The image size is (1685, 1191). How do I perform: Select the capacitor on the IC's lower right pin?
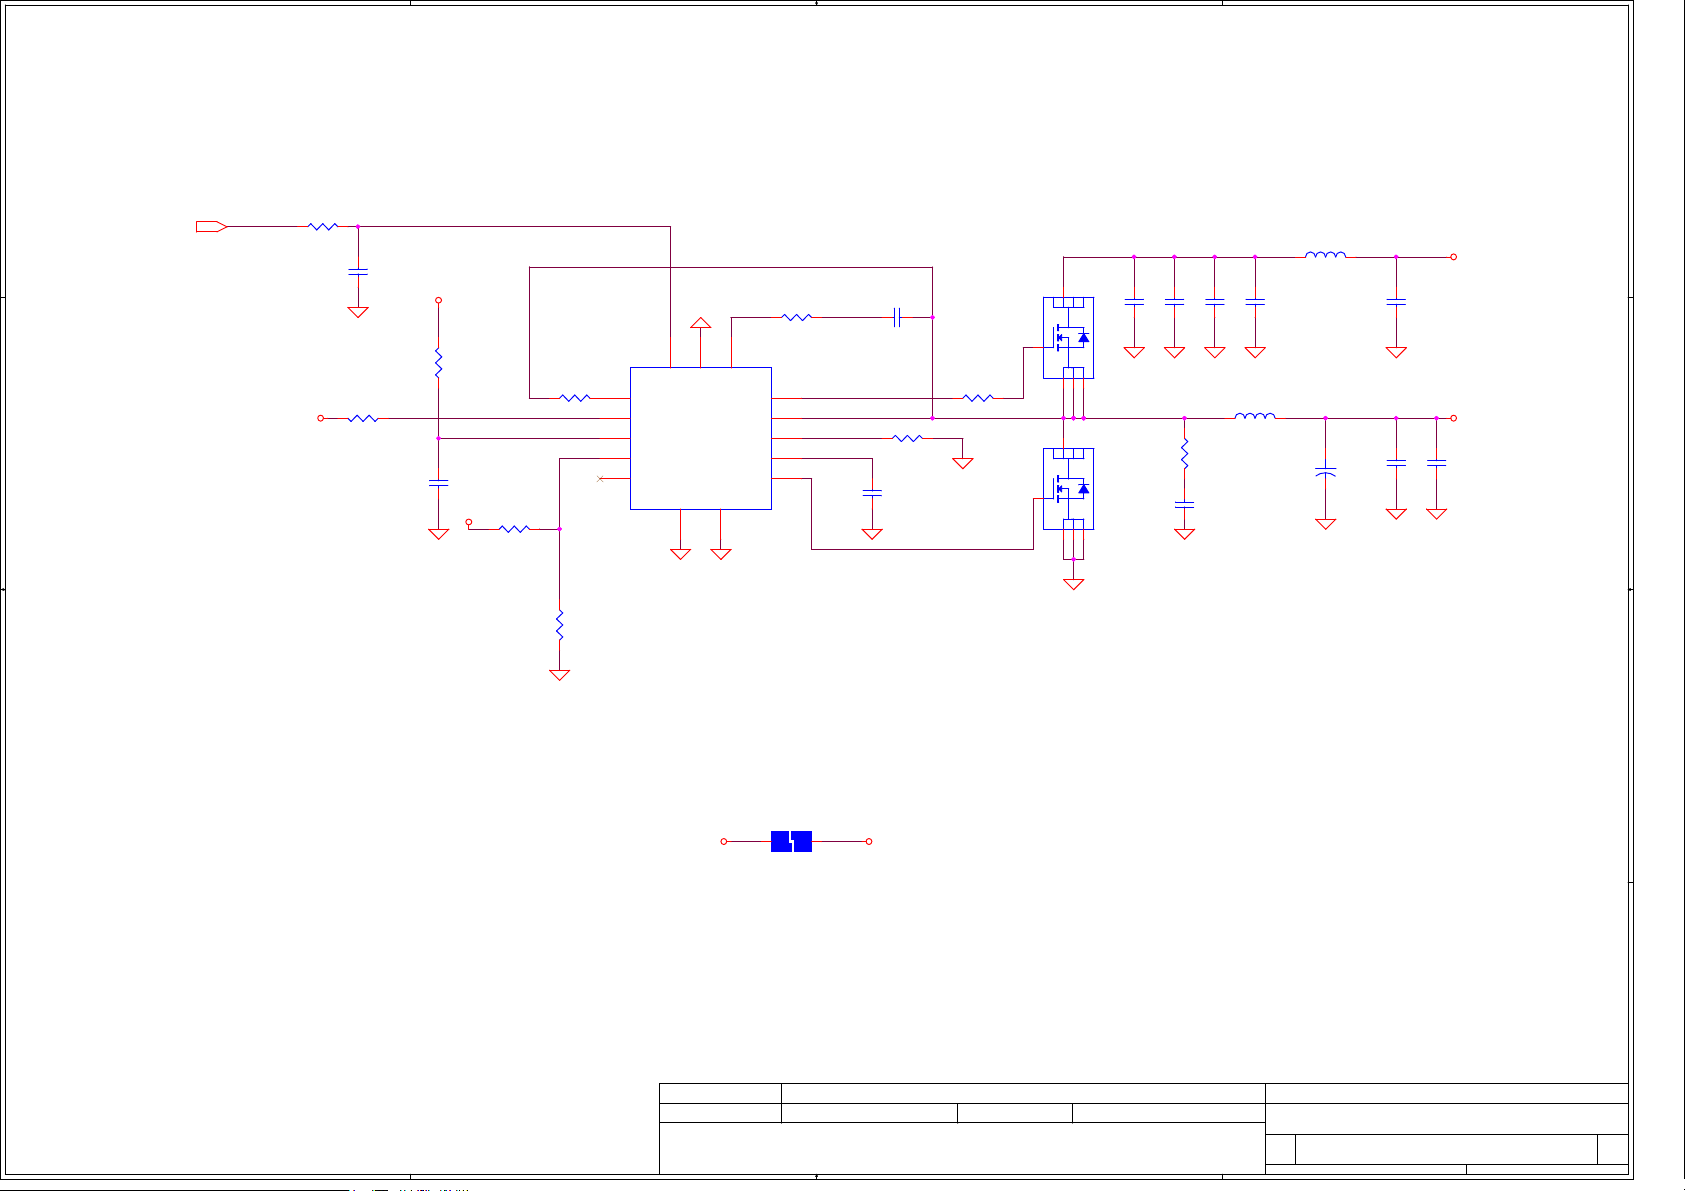click(872, 493)
